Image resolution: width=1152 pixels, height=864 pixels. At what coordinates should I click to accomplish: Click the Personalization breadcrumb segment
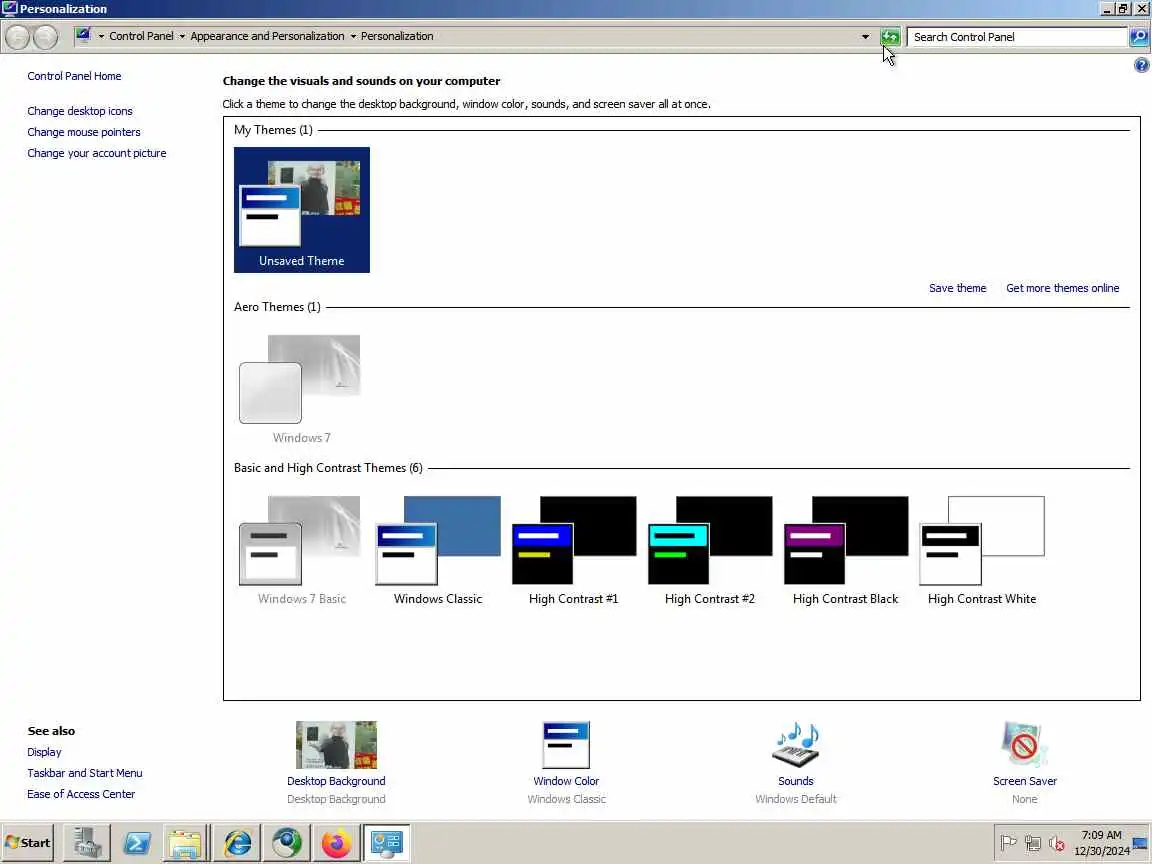[x=397, y=36]
